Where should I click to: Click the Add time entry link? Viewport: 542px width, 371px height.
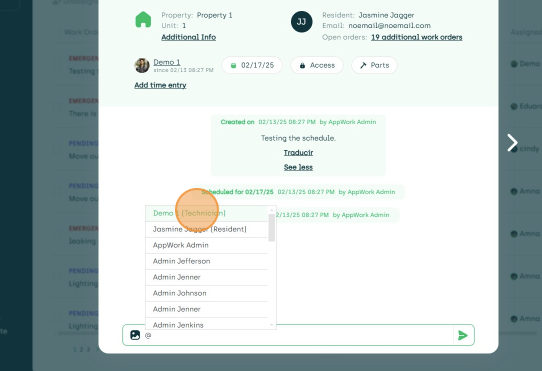pyautogui.click(x=160, y=85)
